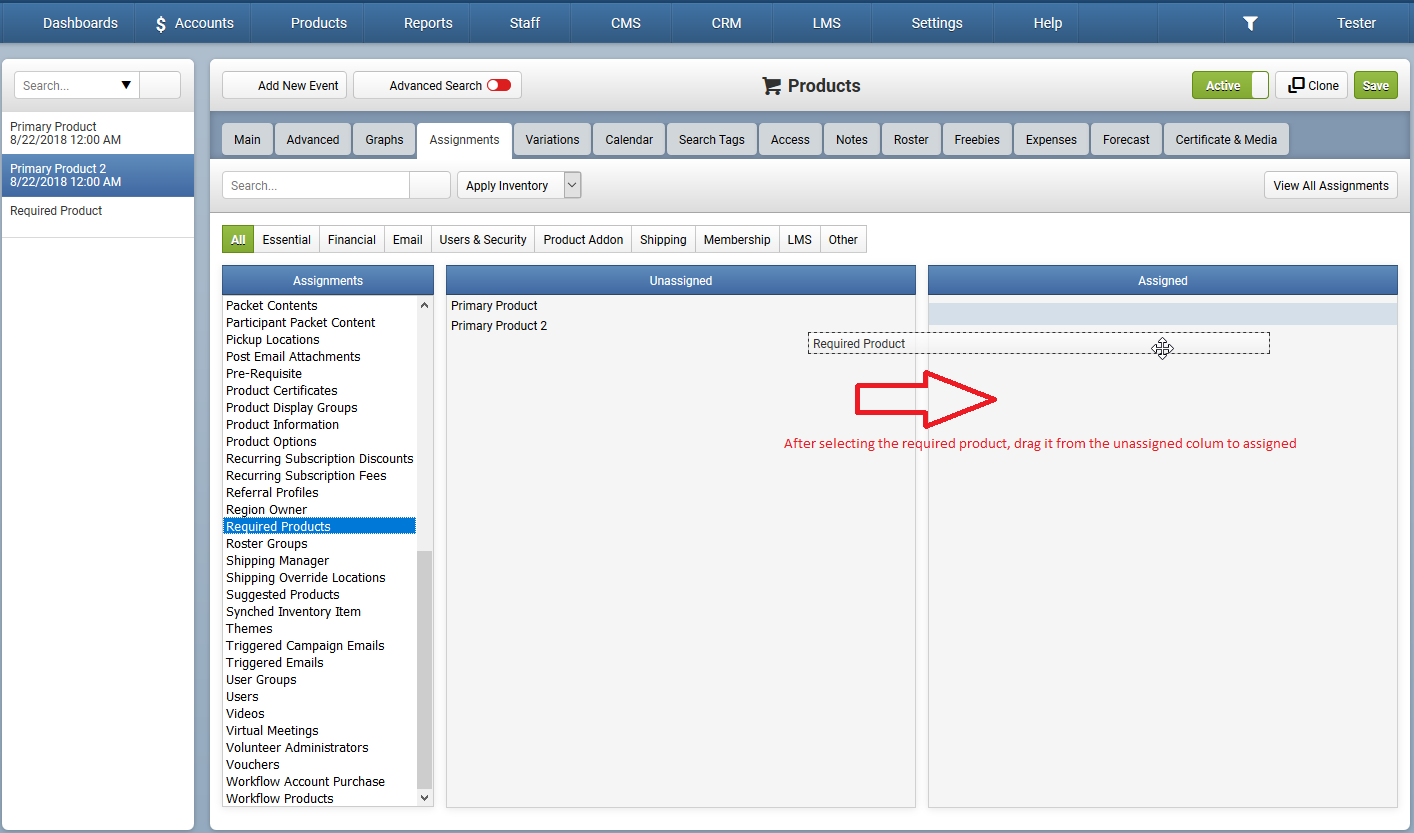Toggle the Active status switch
This screenshot has width=1414, height=833.
tap(1230, 85)
